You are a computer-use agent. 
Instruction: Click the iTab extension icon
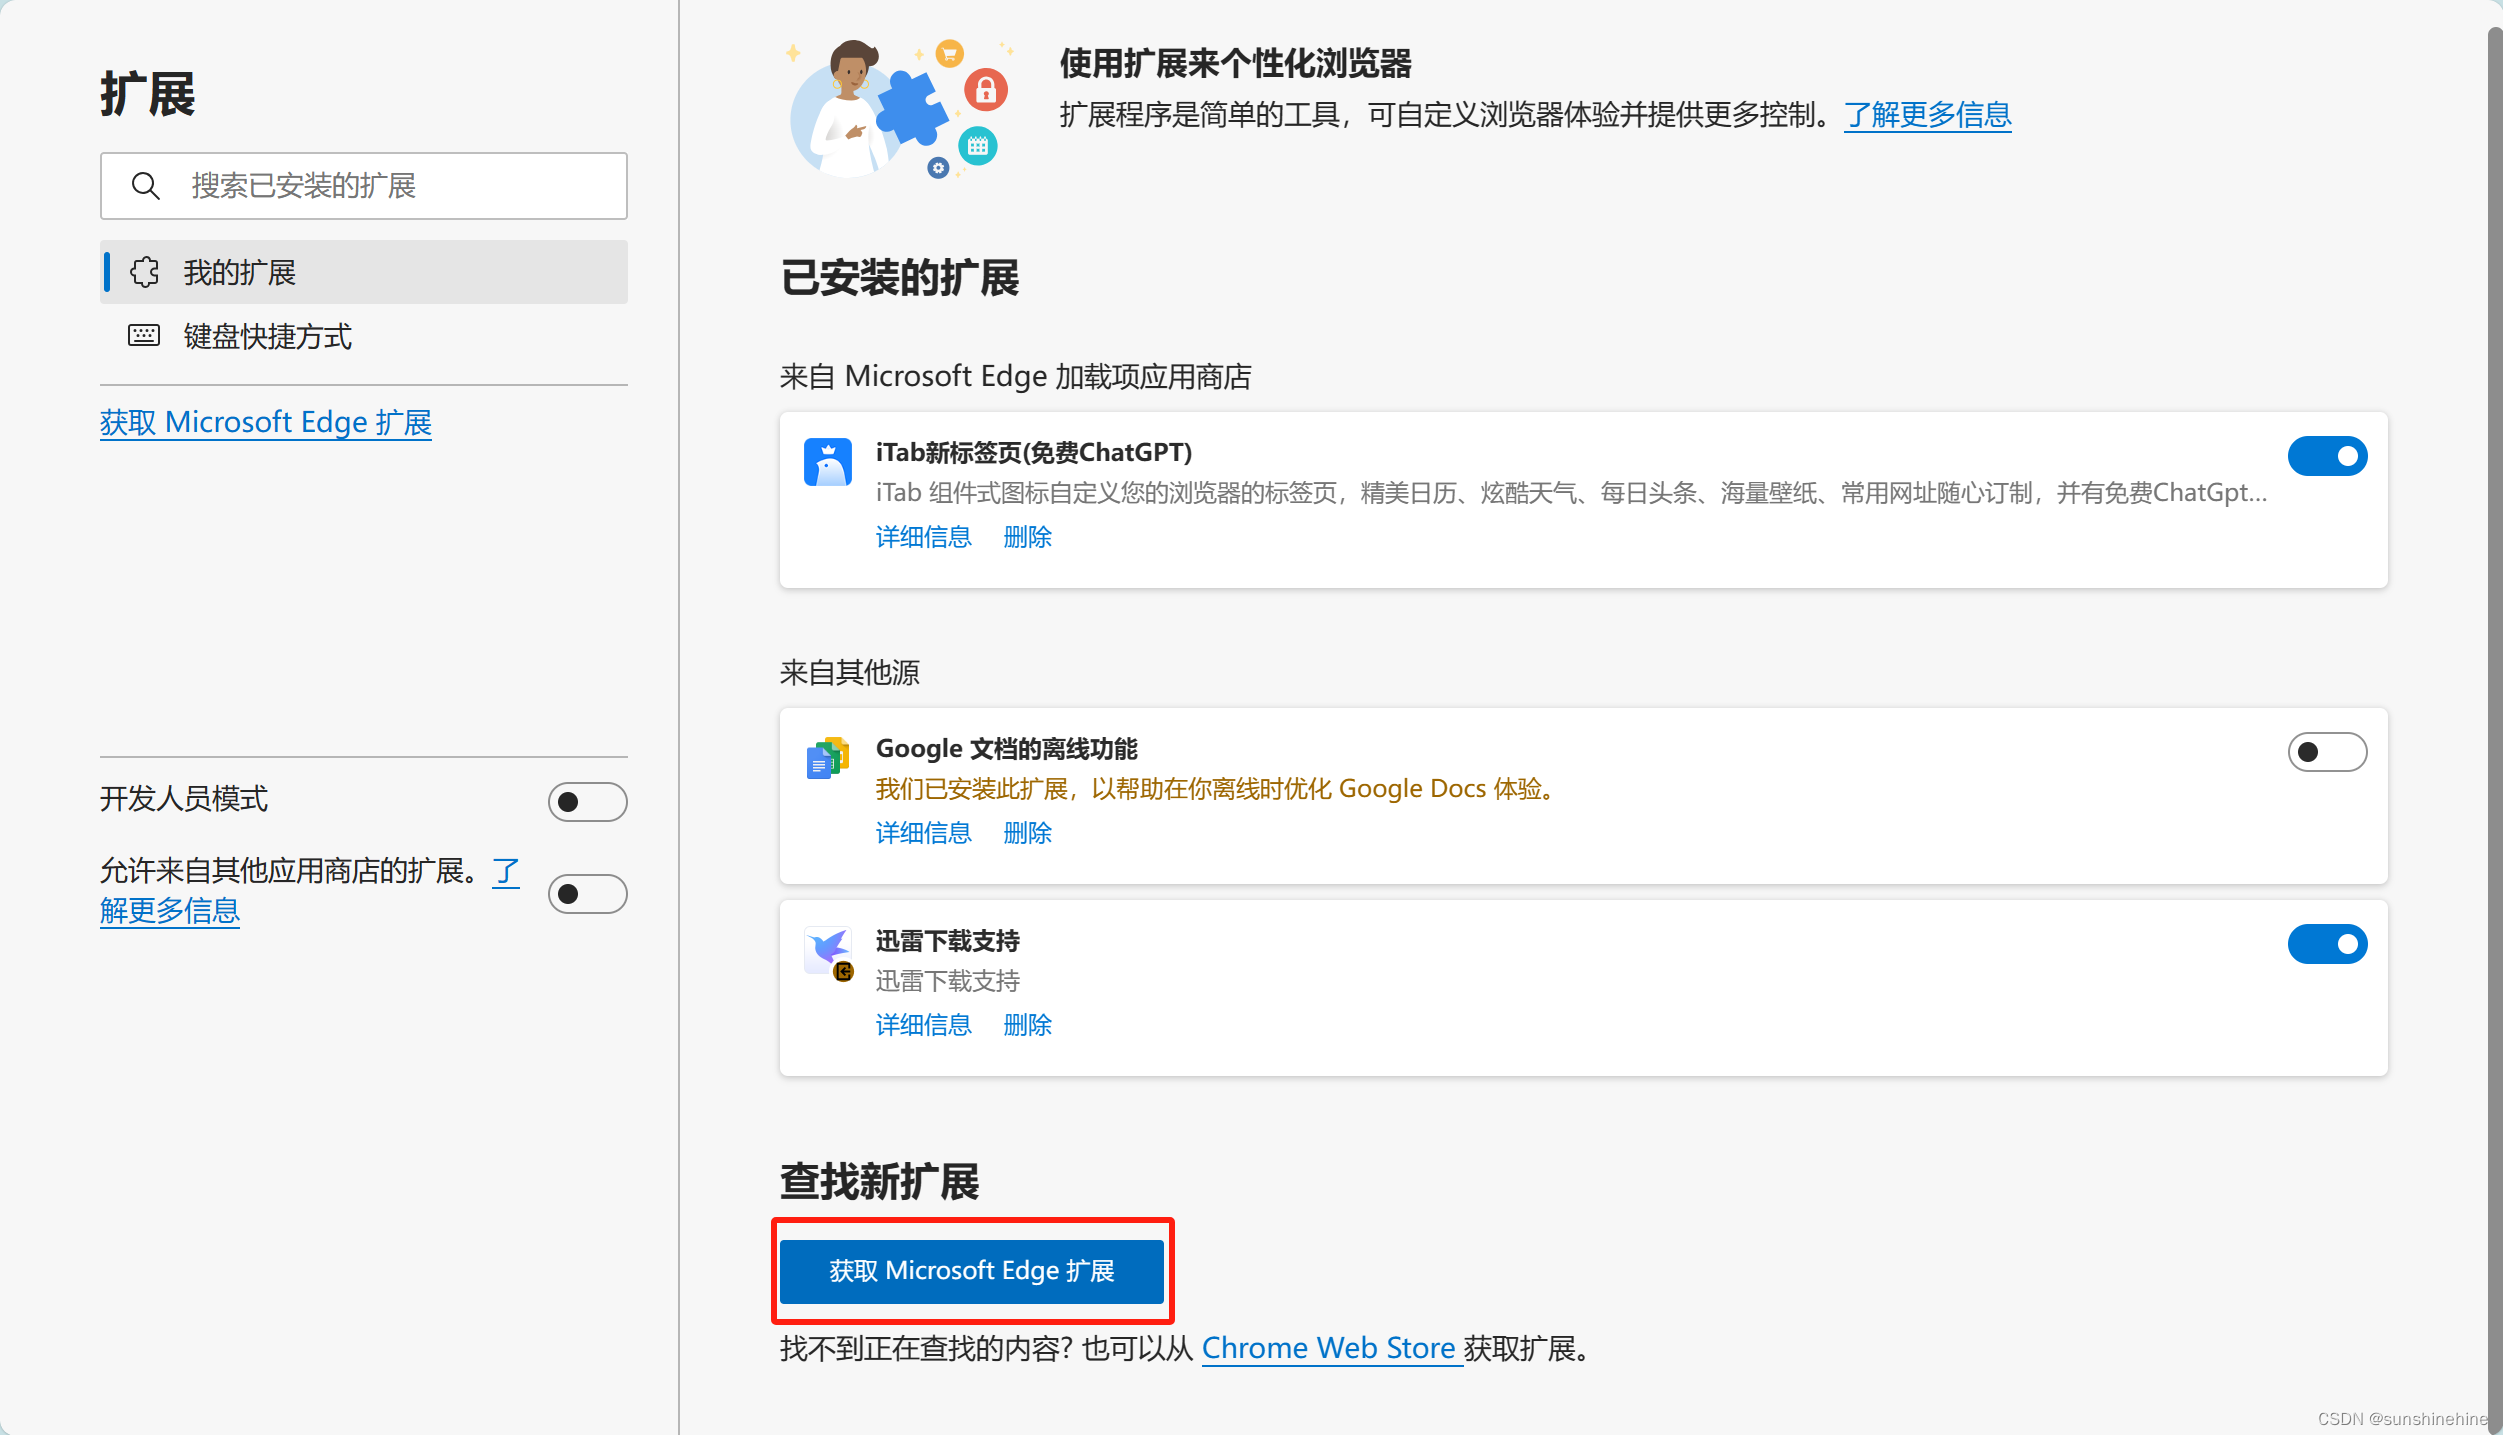point(827,462)
